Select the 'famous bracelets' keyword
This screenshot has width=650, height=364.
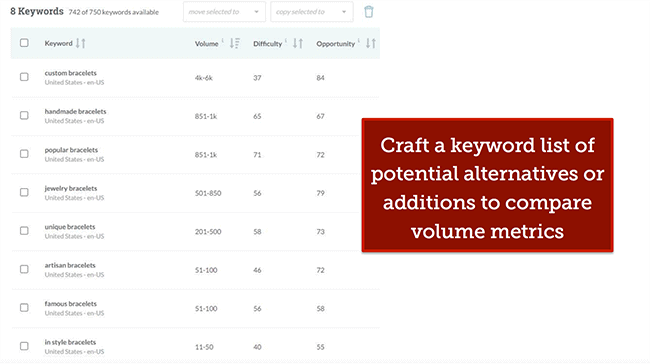click(70, 304)
